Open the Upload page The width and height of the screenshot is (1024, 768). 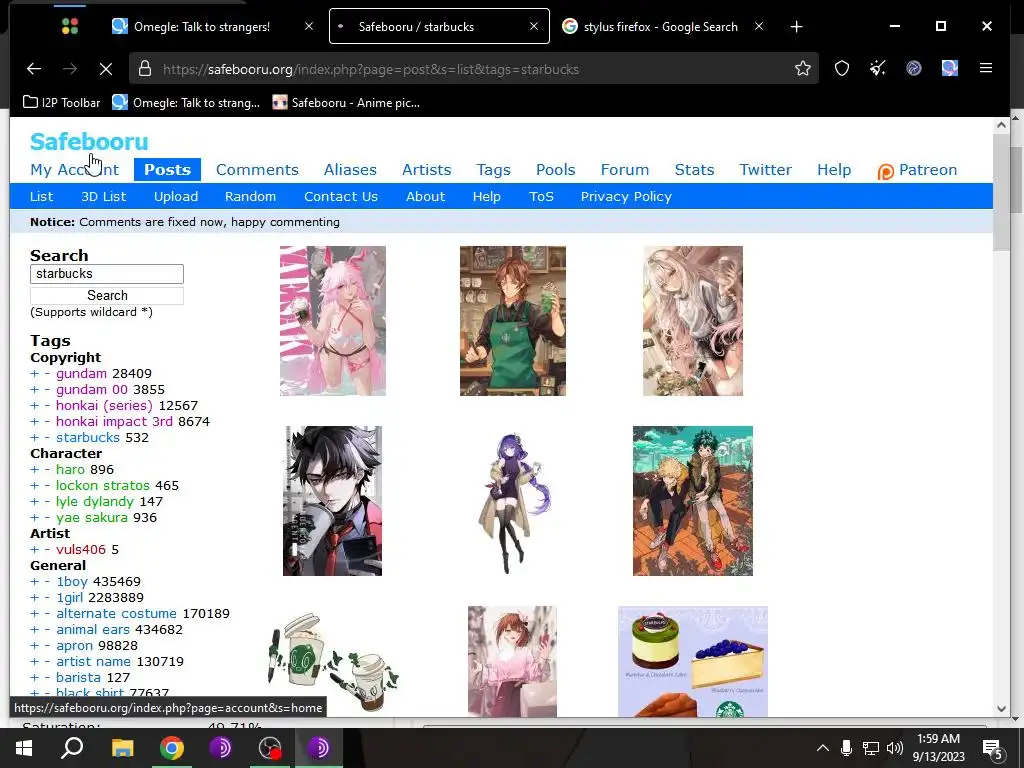click(x=176, y=197)
